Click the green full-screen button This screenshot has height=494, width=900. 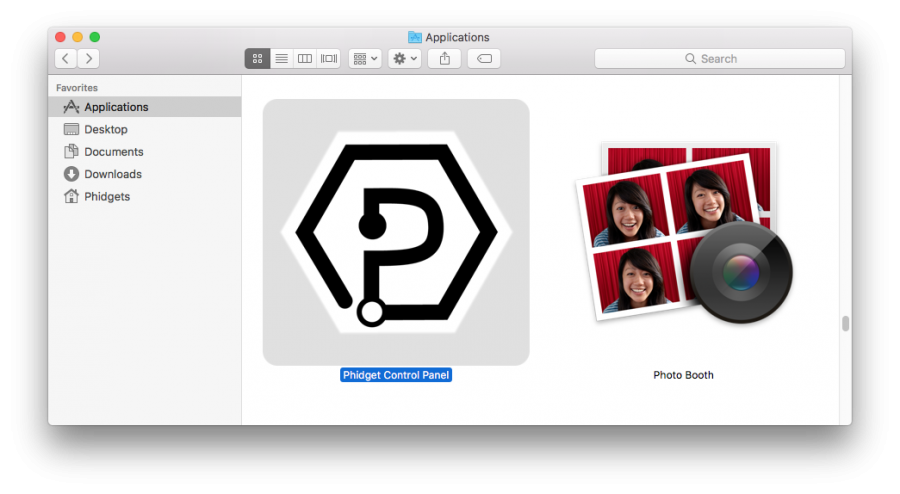95,37
